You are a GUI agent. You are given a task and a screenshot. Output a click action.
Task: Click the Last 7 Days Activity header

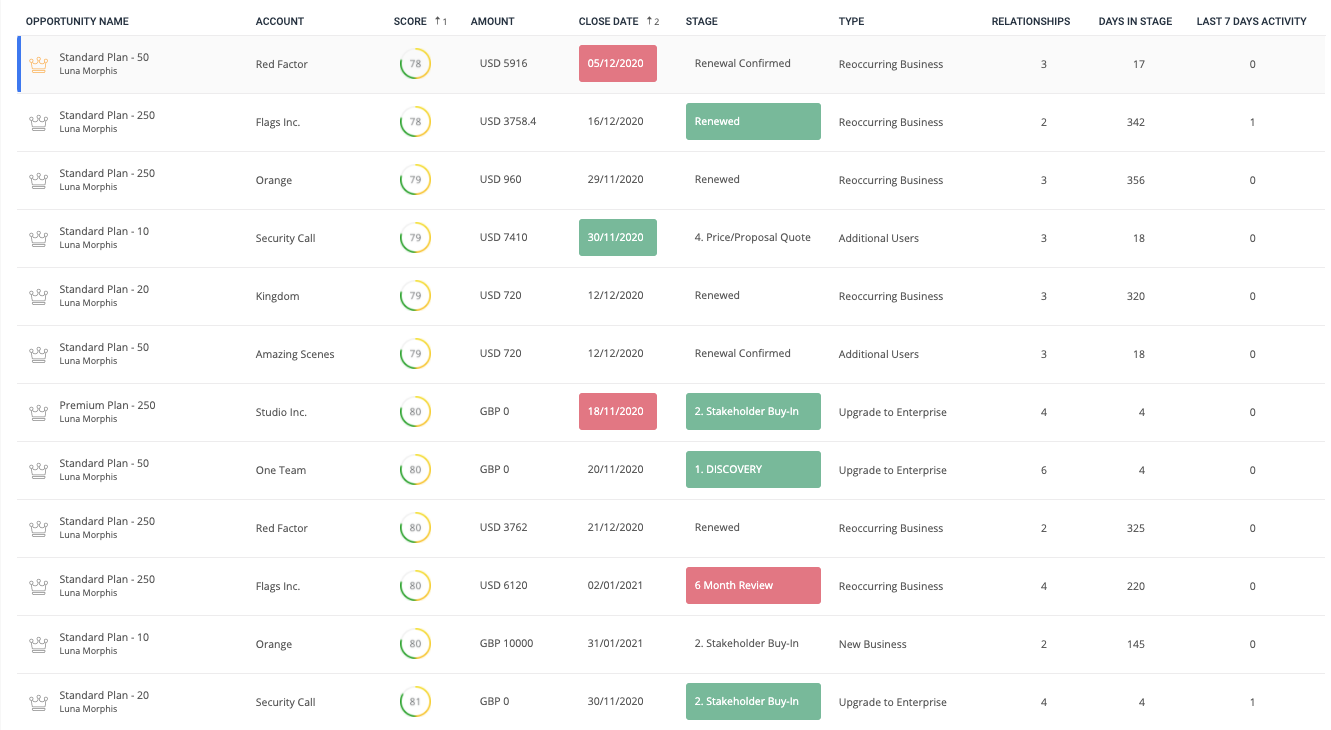pyautogui.click(x=1251, y=21)
